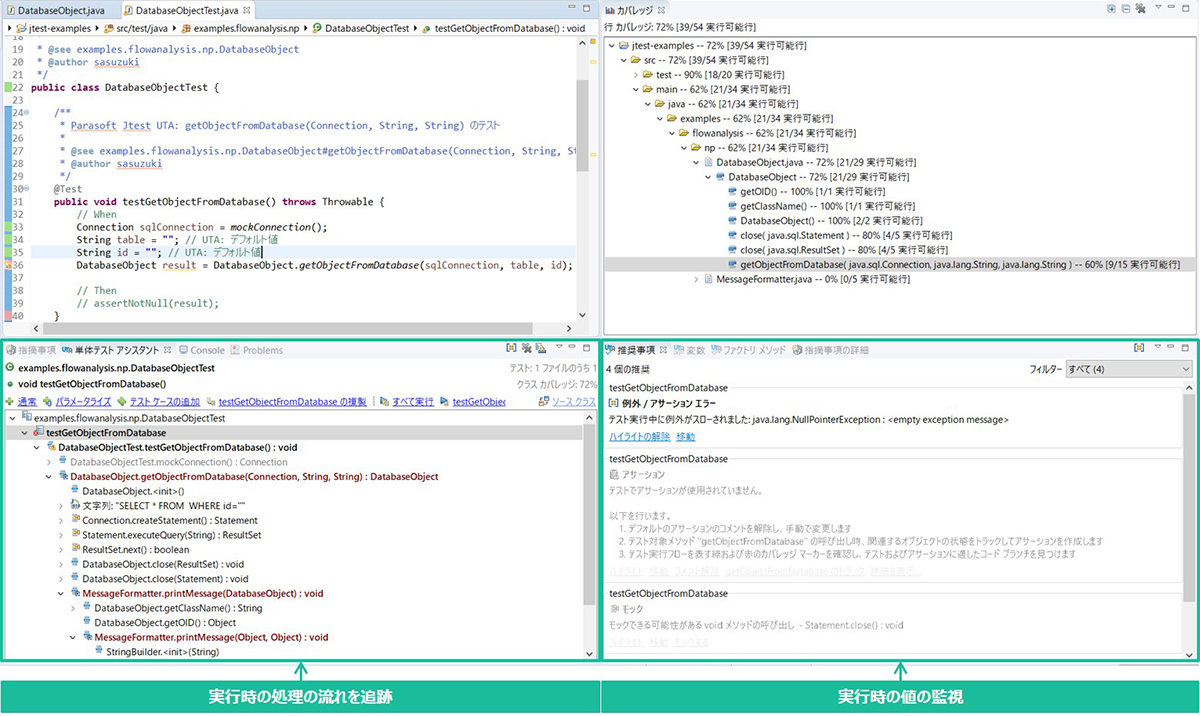
Task: Click the toolbar icon in the 推奨事項 panel header
Action: 1140,349
